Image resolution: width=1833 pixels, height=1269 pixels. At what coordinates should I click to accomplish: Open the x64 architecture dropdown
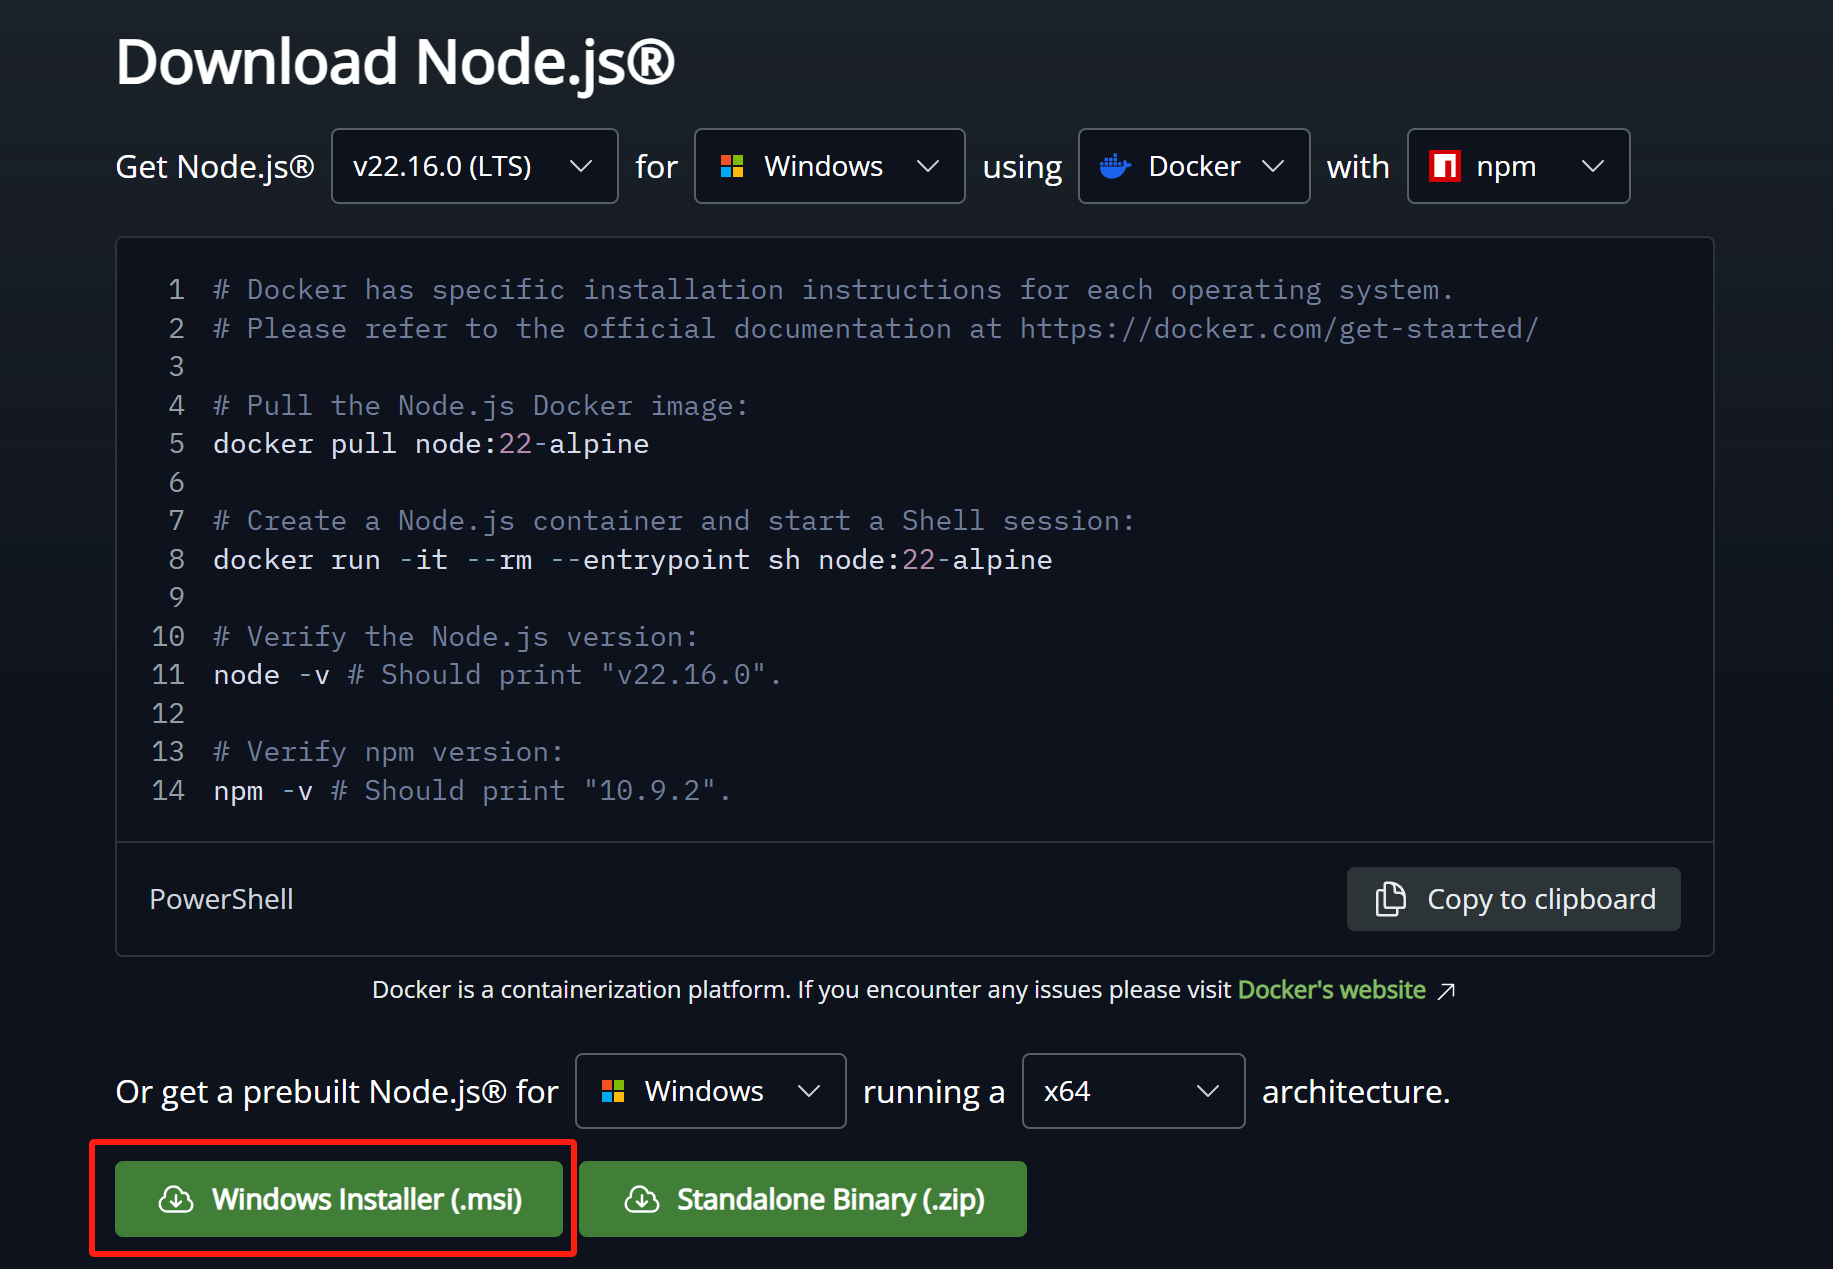(x=1133, y=1091)
